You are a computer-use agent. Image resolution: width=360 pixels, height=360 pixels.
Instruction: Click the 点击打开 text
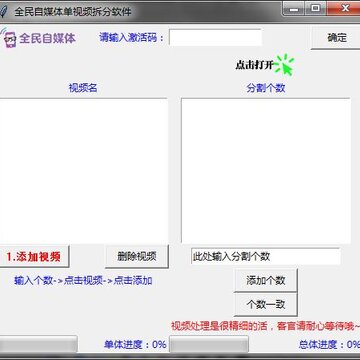click(x=255, y=65)
